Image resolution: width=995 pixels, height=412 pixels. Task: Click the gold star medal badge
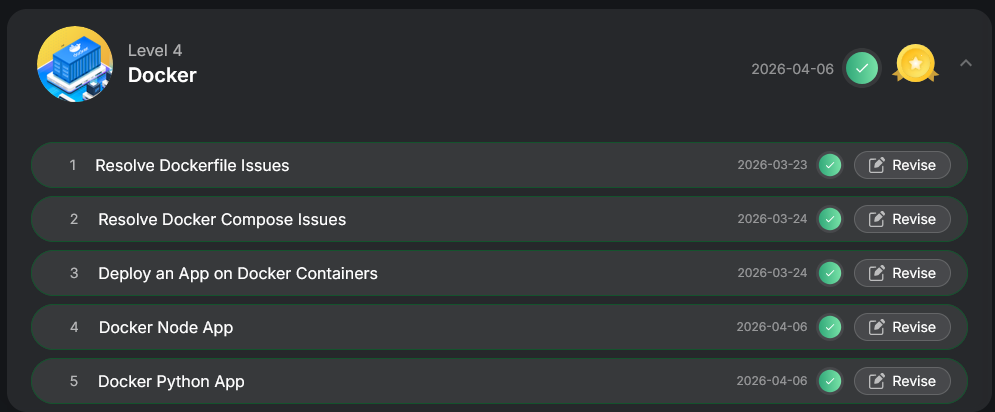[x=915, y=65]
